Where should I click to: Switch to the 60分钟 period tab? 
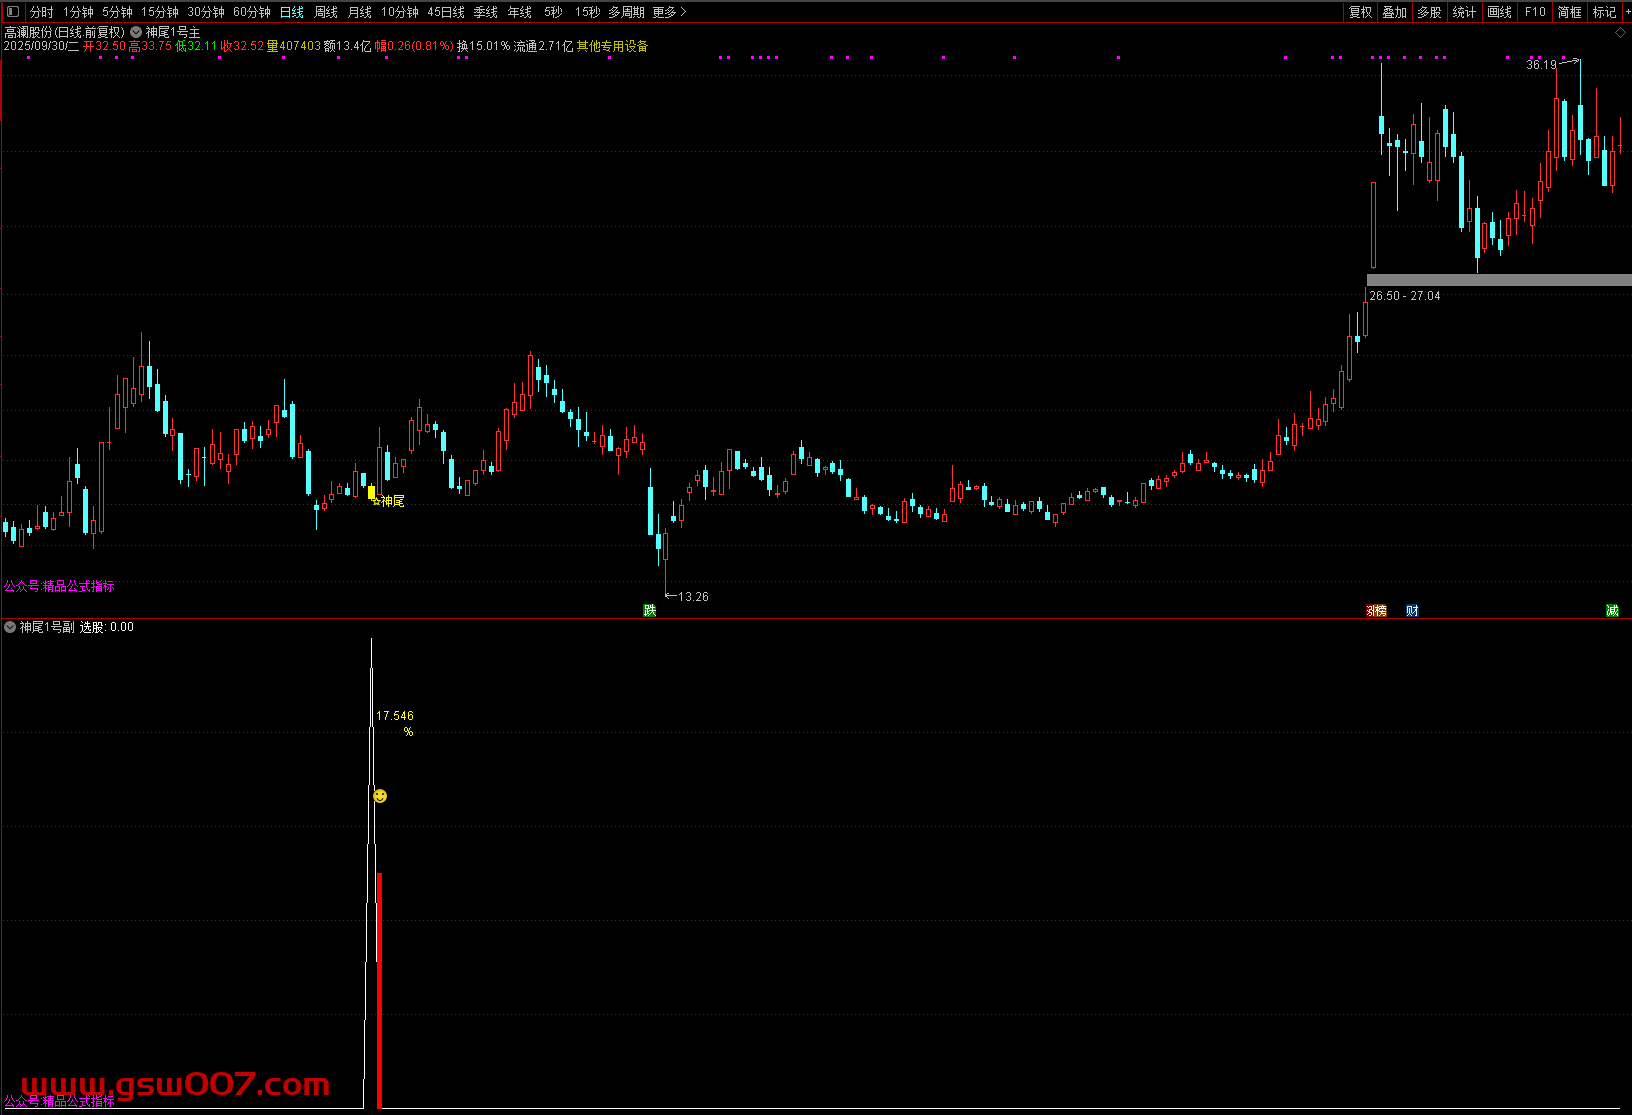[x=252, y=12]
